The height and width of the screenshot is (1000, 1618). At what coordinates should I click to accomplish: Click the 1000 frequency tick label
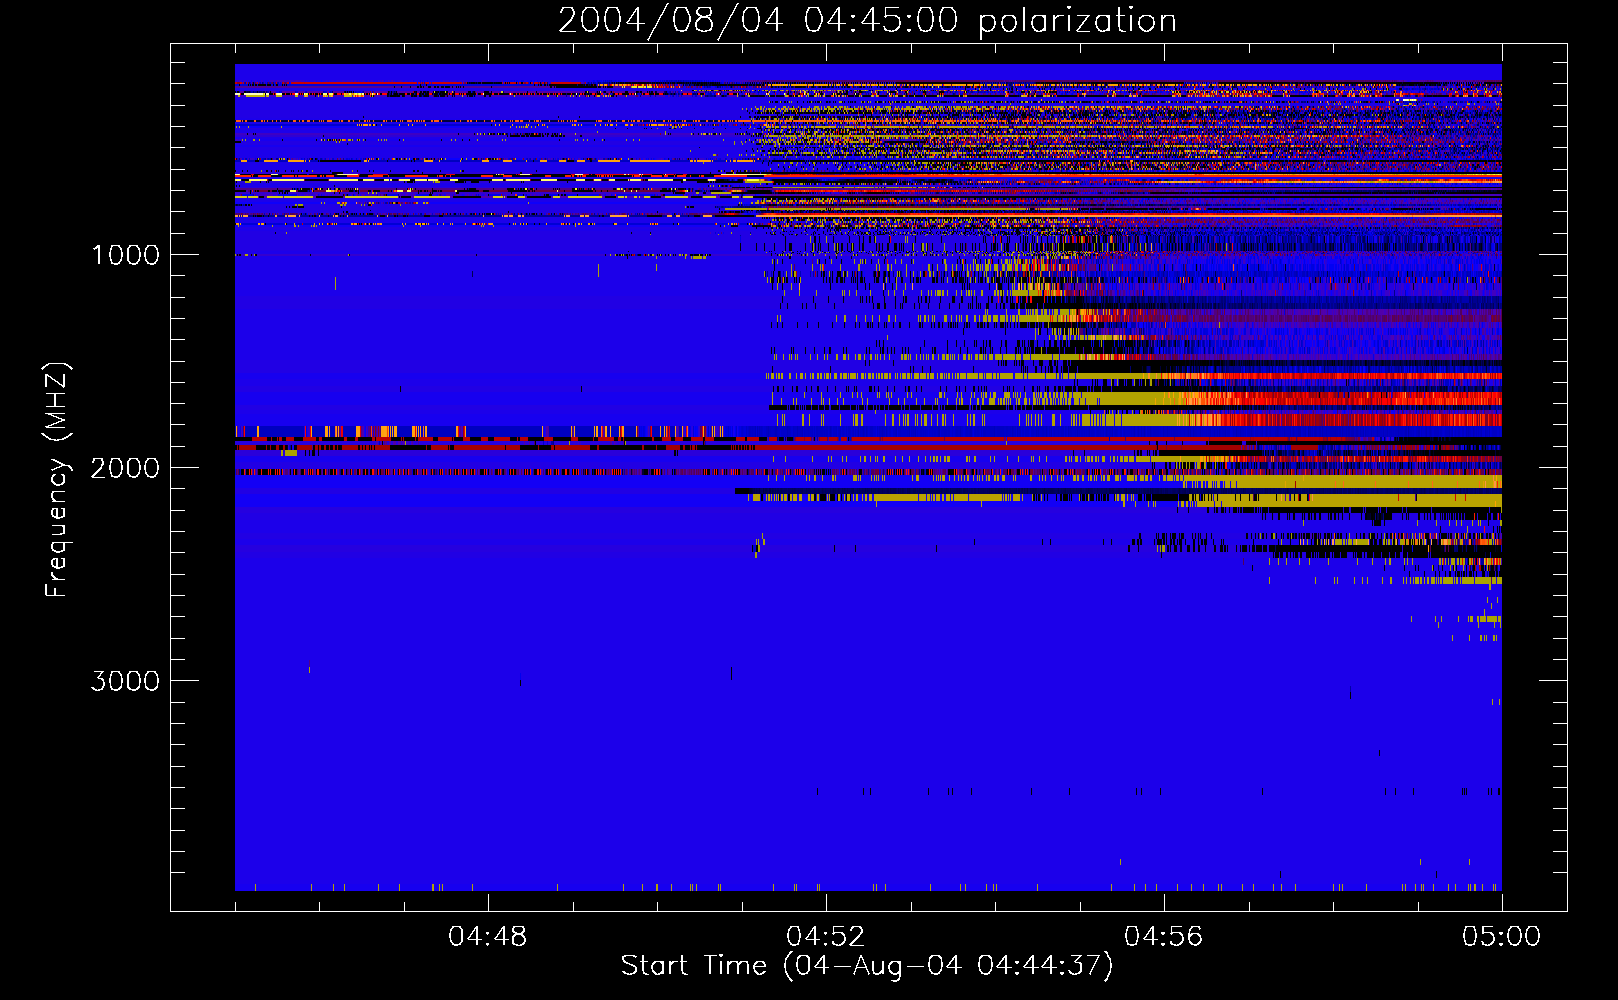pos(126,255)
